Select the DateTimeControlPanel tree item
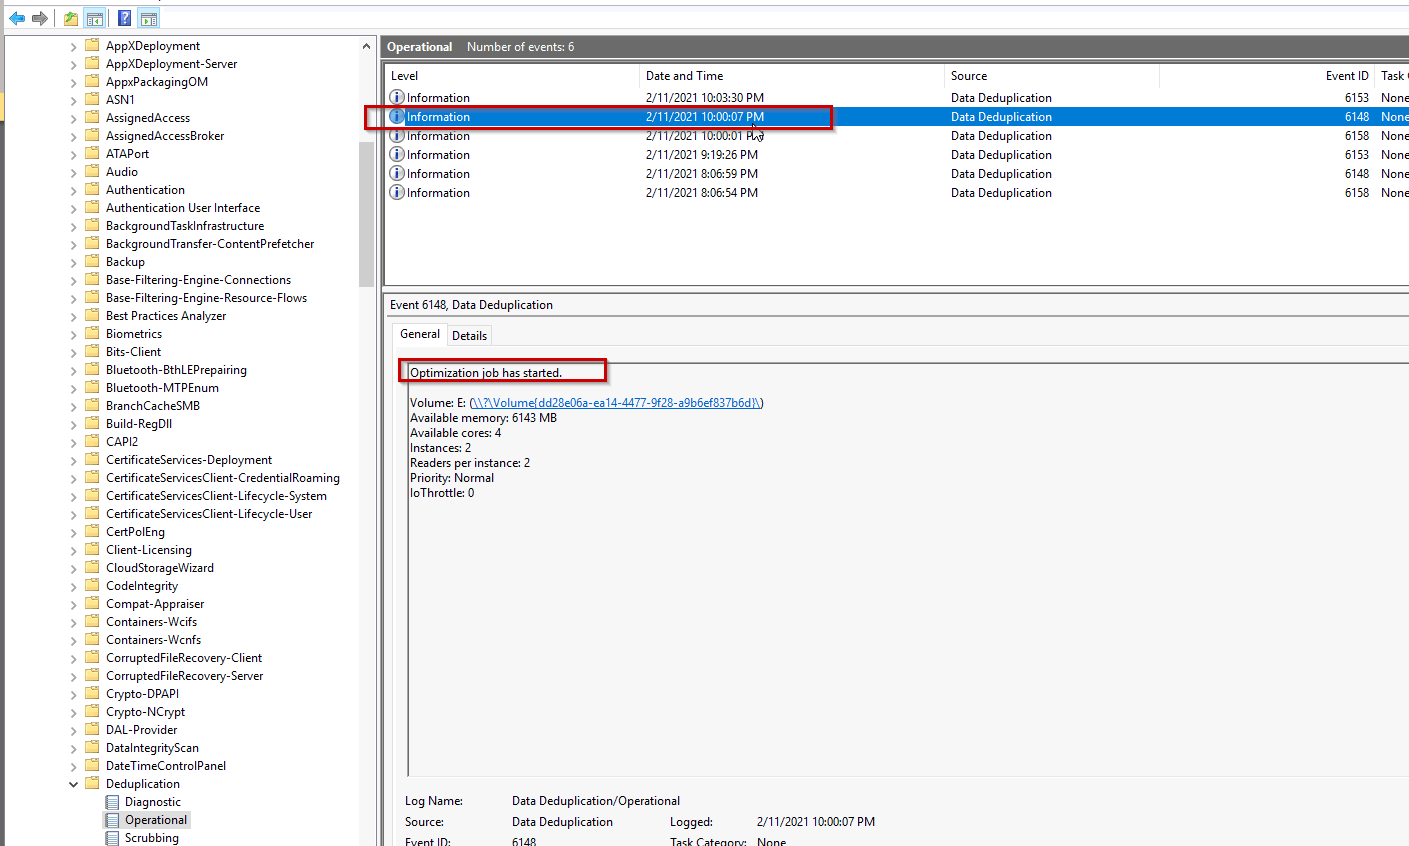Screen dimensions: 1409x846 166,766
